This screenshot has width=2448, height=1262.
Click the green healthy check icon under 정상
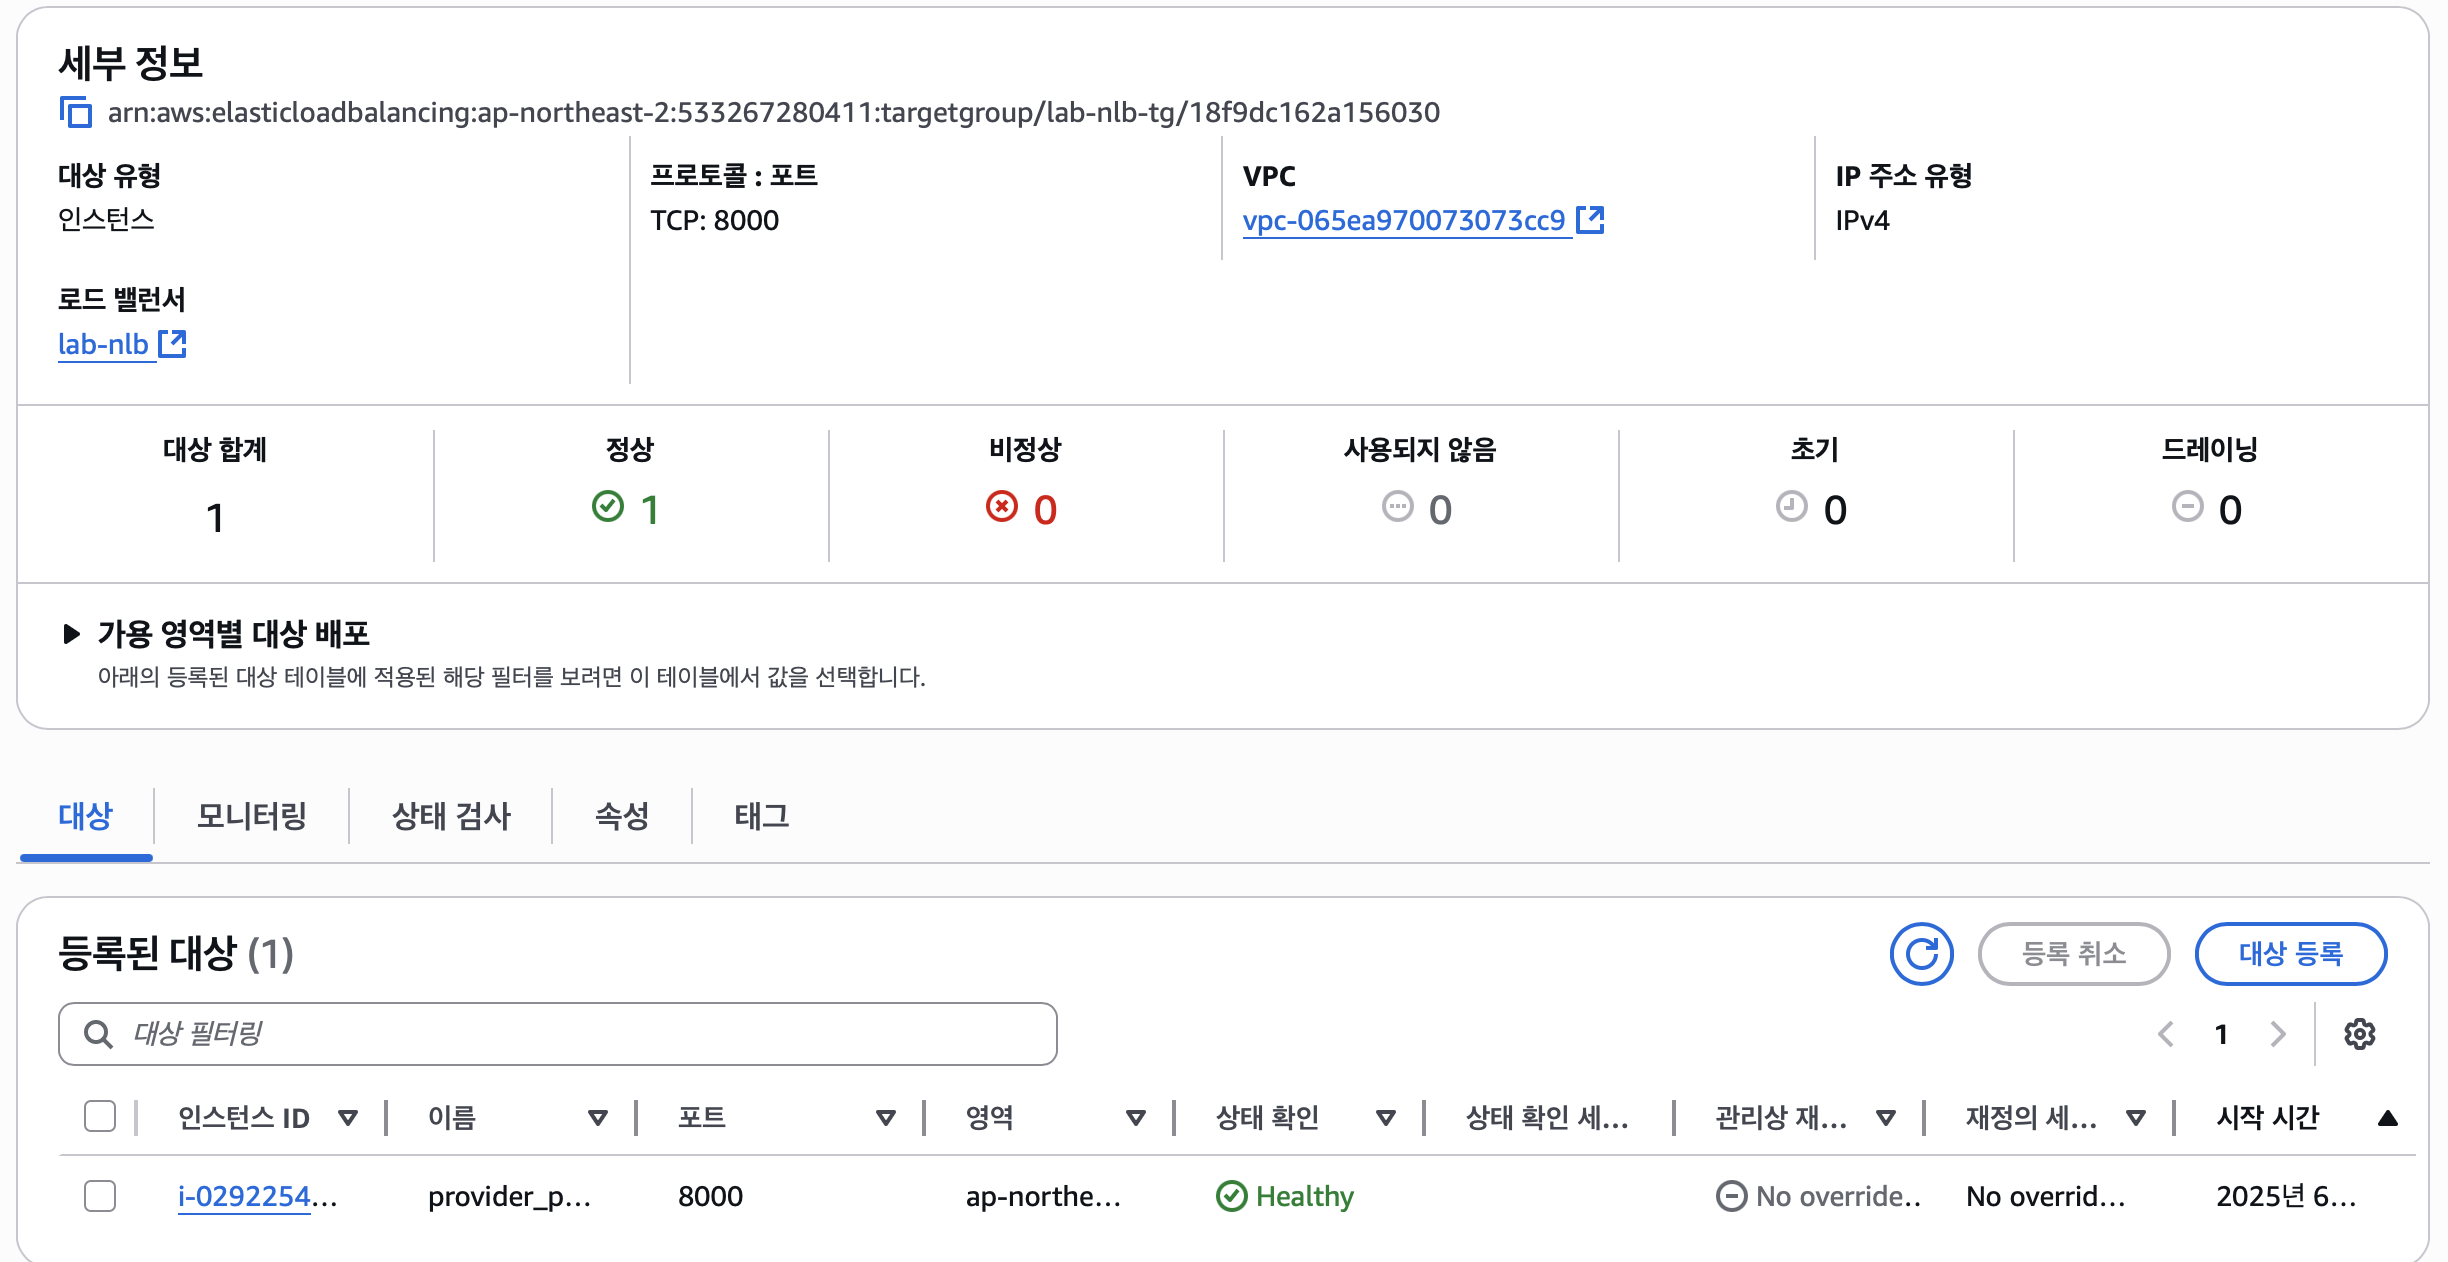click(x=608, y=507)
